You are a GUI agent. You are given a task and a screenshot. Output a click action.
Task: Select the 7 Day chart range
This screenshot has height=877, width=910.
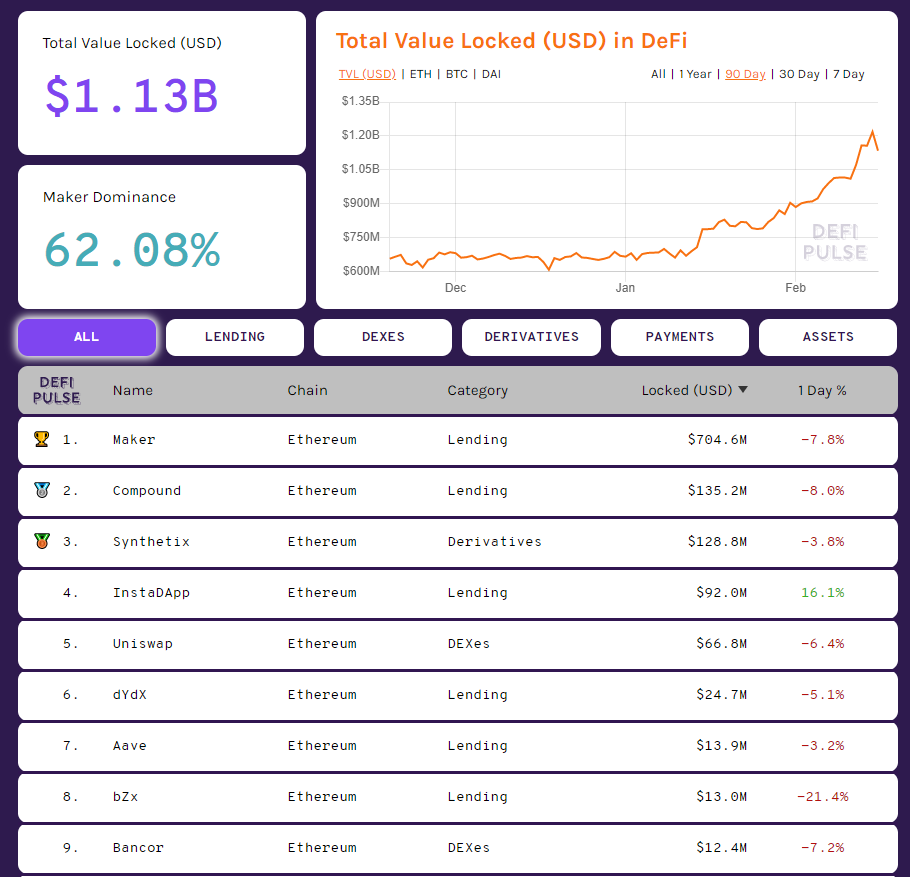coord(848,74)
